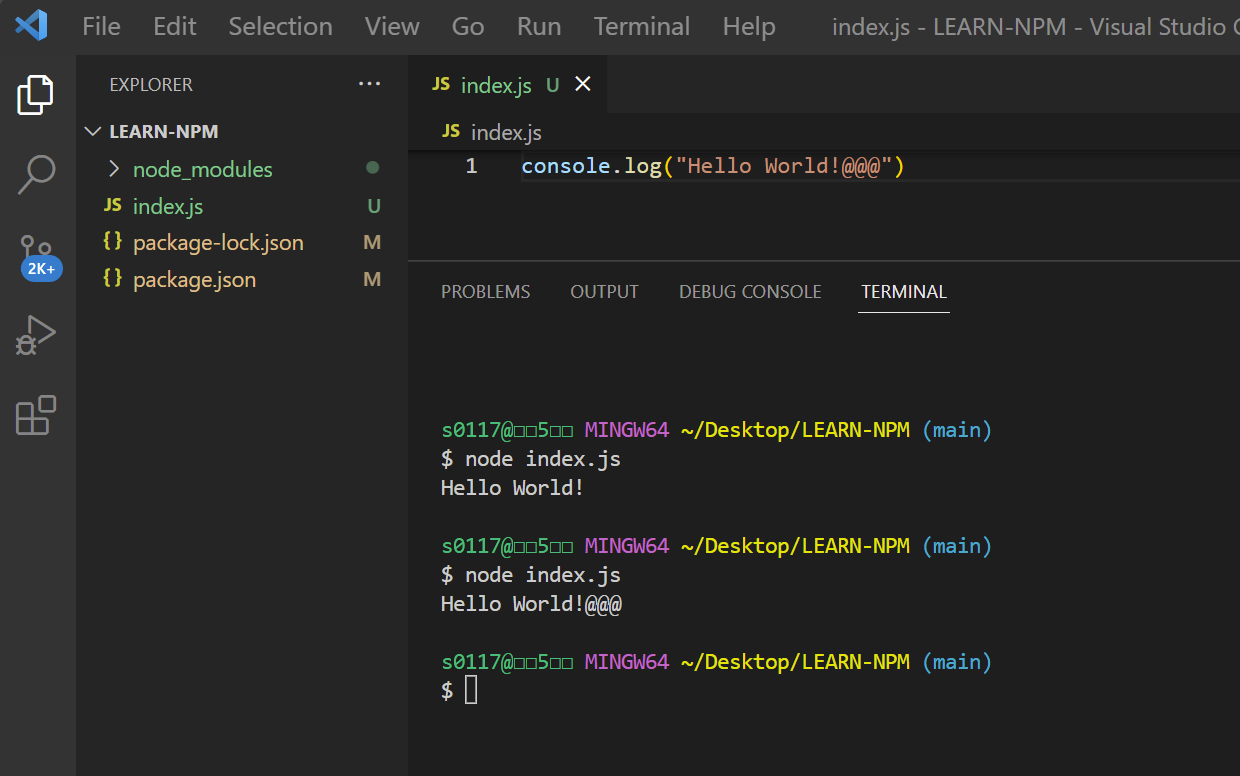Open the Edit menu
The image size is (1240, 776).
click(x=175, y=26)
